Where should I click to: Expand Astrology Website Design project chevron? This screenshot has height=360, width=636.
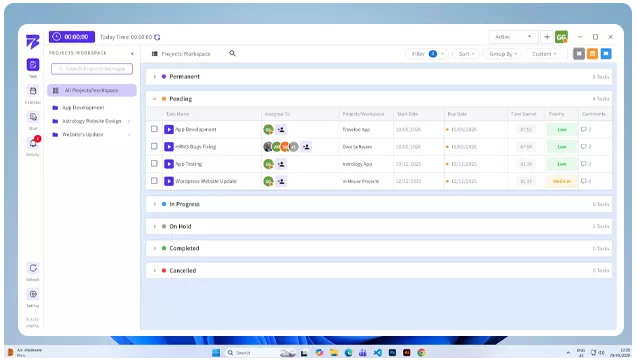click(129, 121)
